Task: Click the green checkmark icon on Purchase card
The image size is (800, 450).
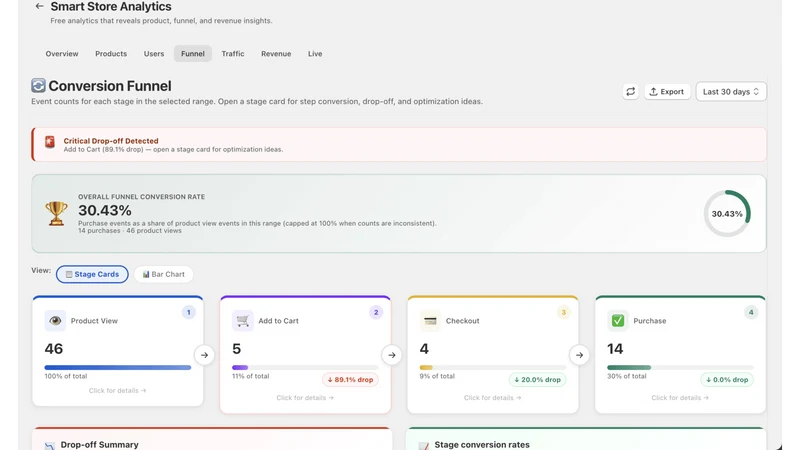Action: point(617,320)
